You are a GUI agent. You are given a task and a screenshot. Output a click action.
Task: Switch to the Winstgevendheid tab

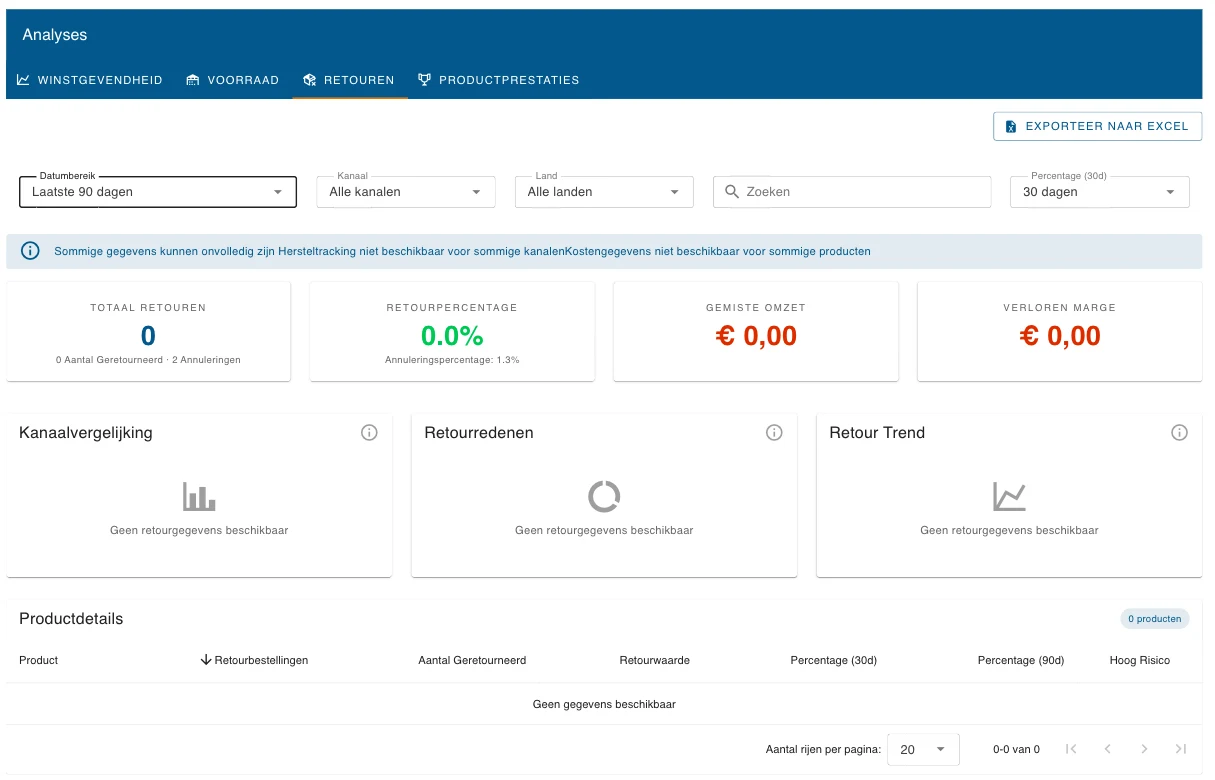pos(90,80)
